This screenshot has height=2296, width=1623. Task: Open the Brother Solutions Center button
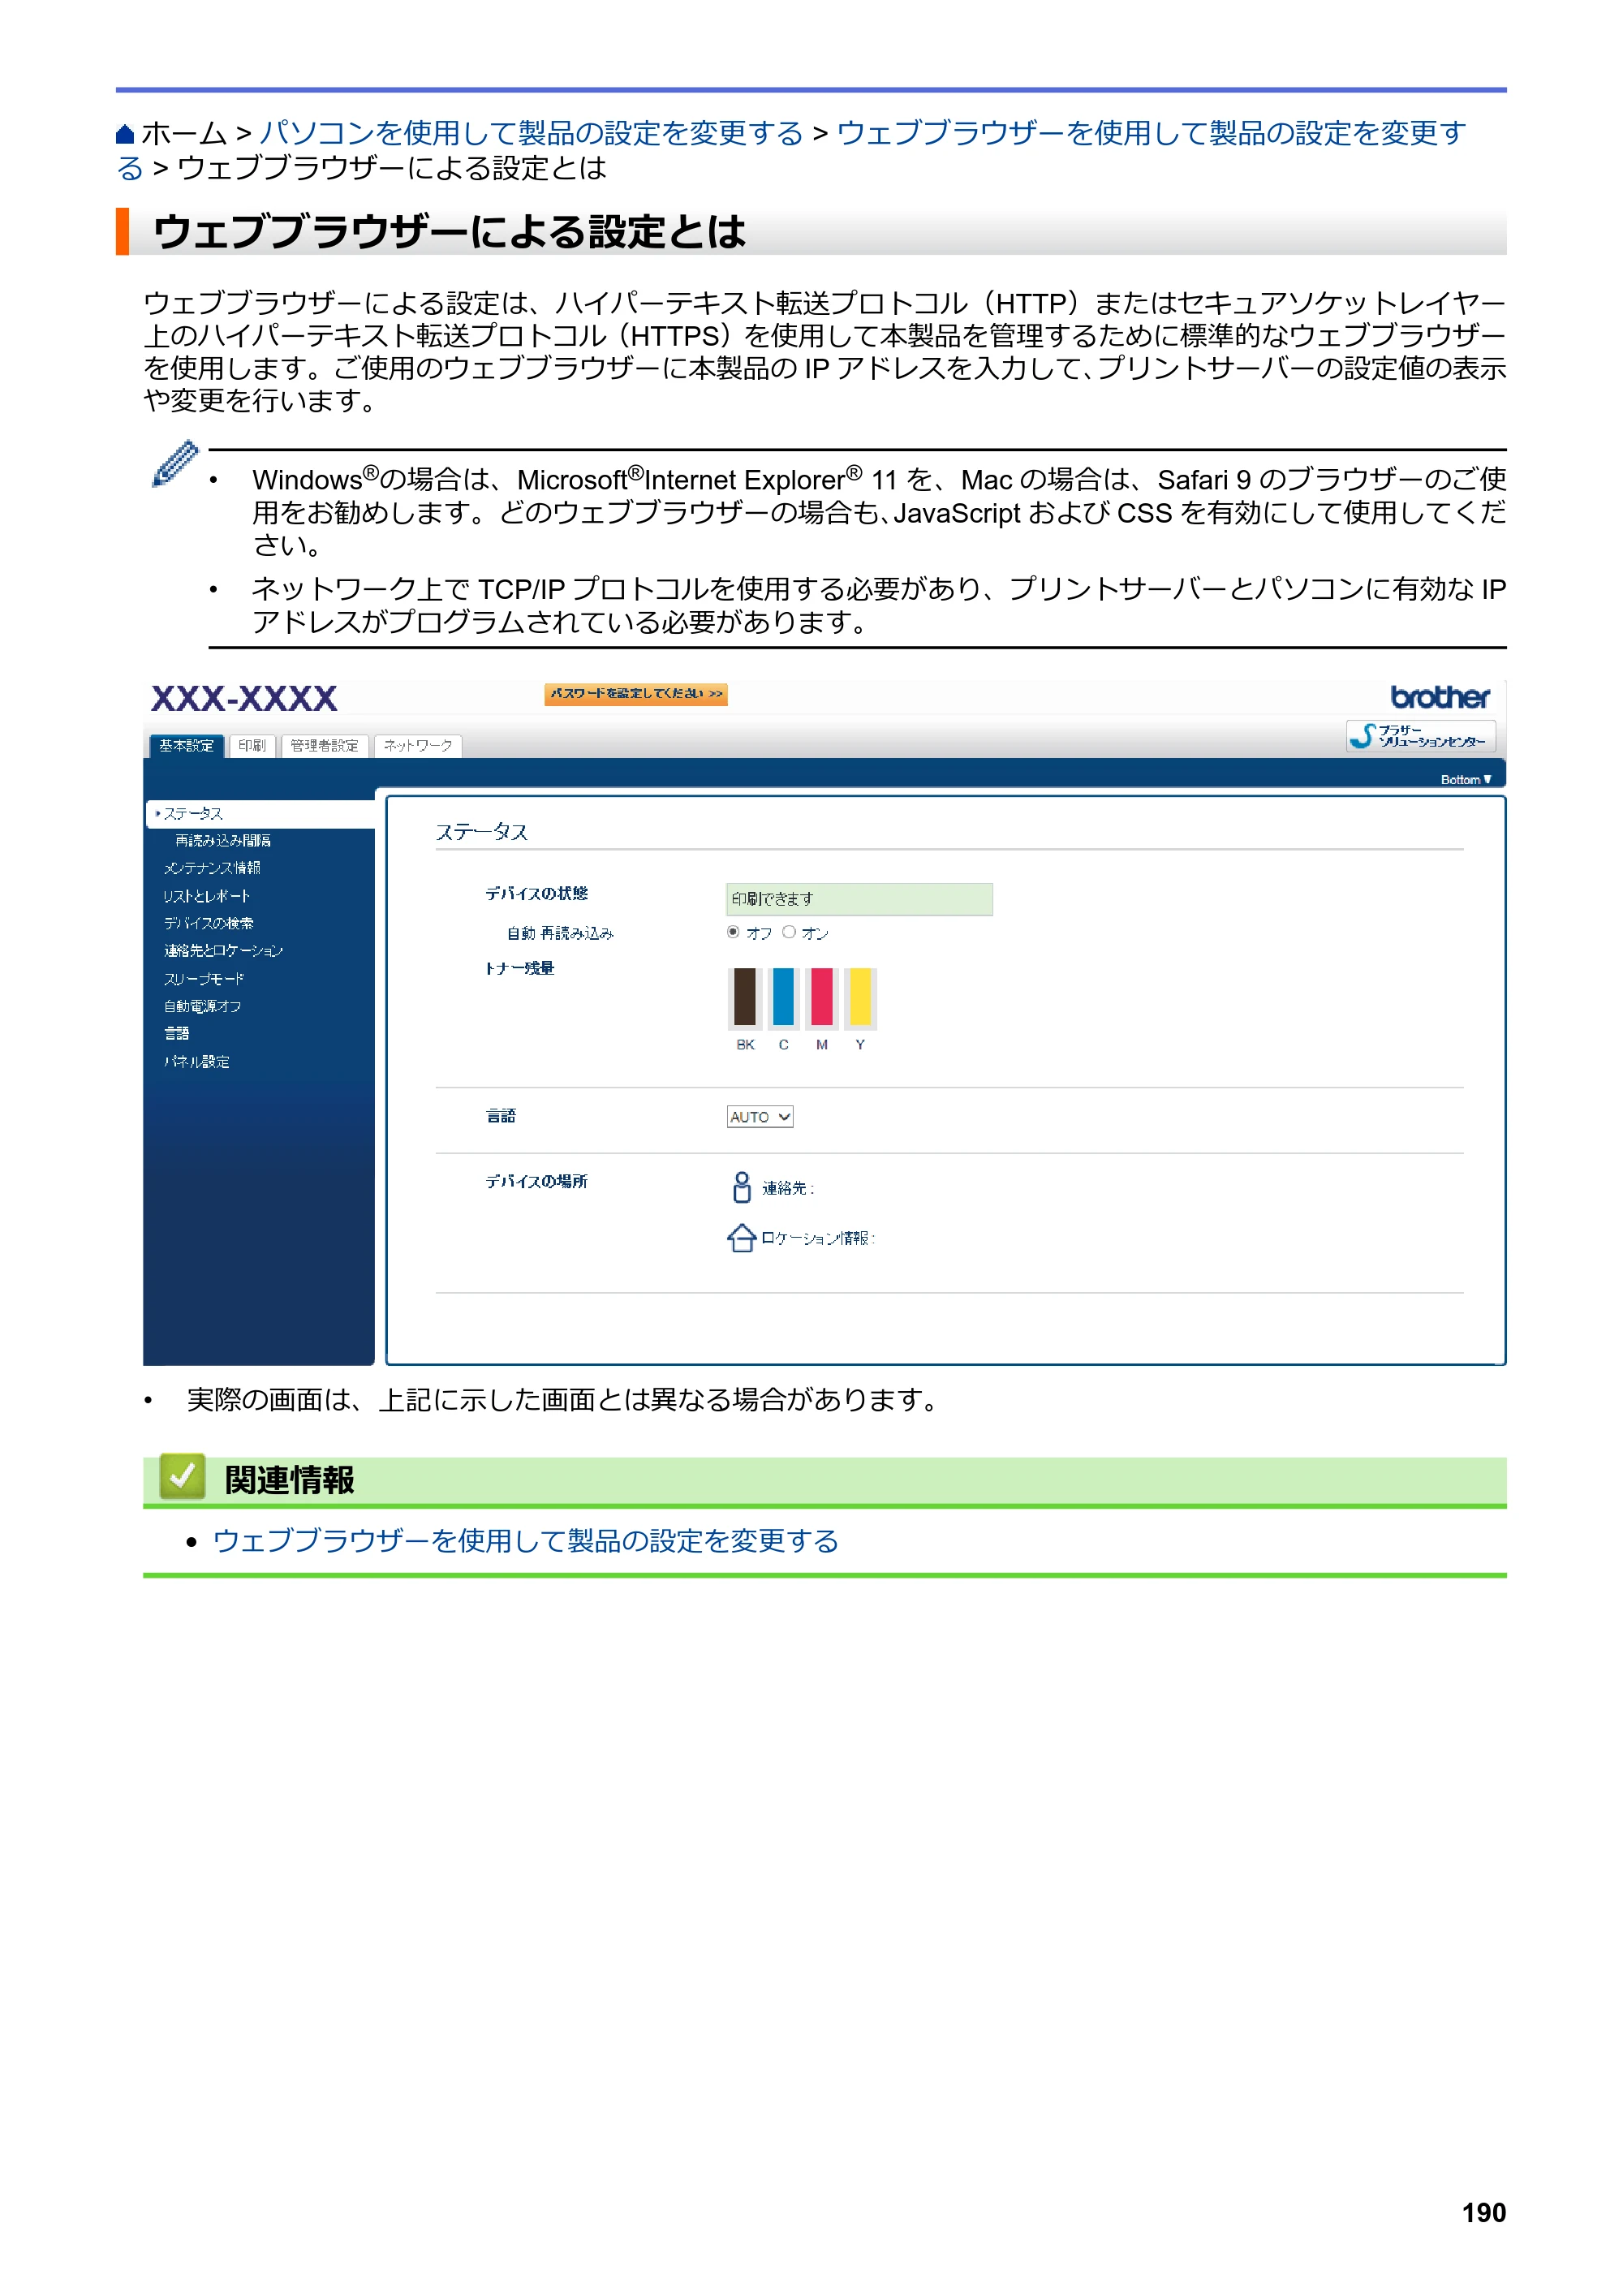point(1420,735)
